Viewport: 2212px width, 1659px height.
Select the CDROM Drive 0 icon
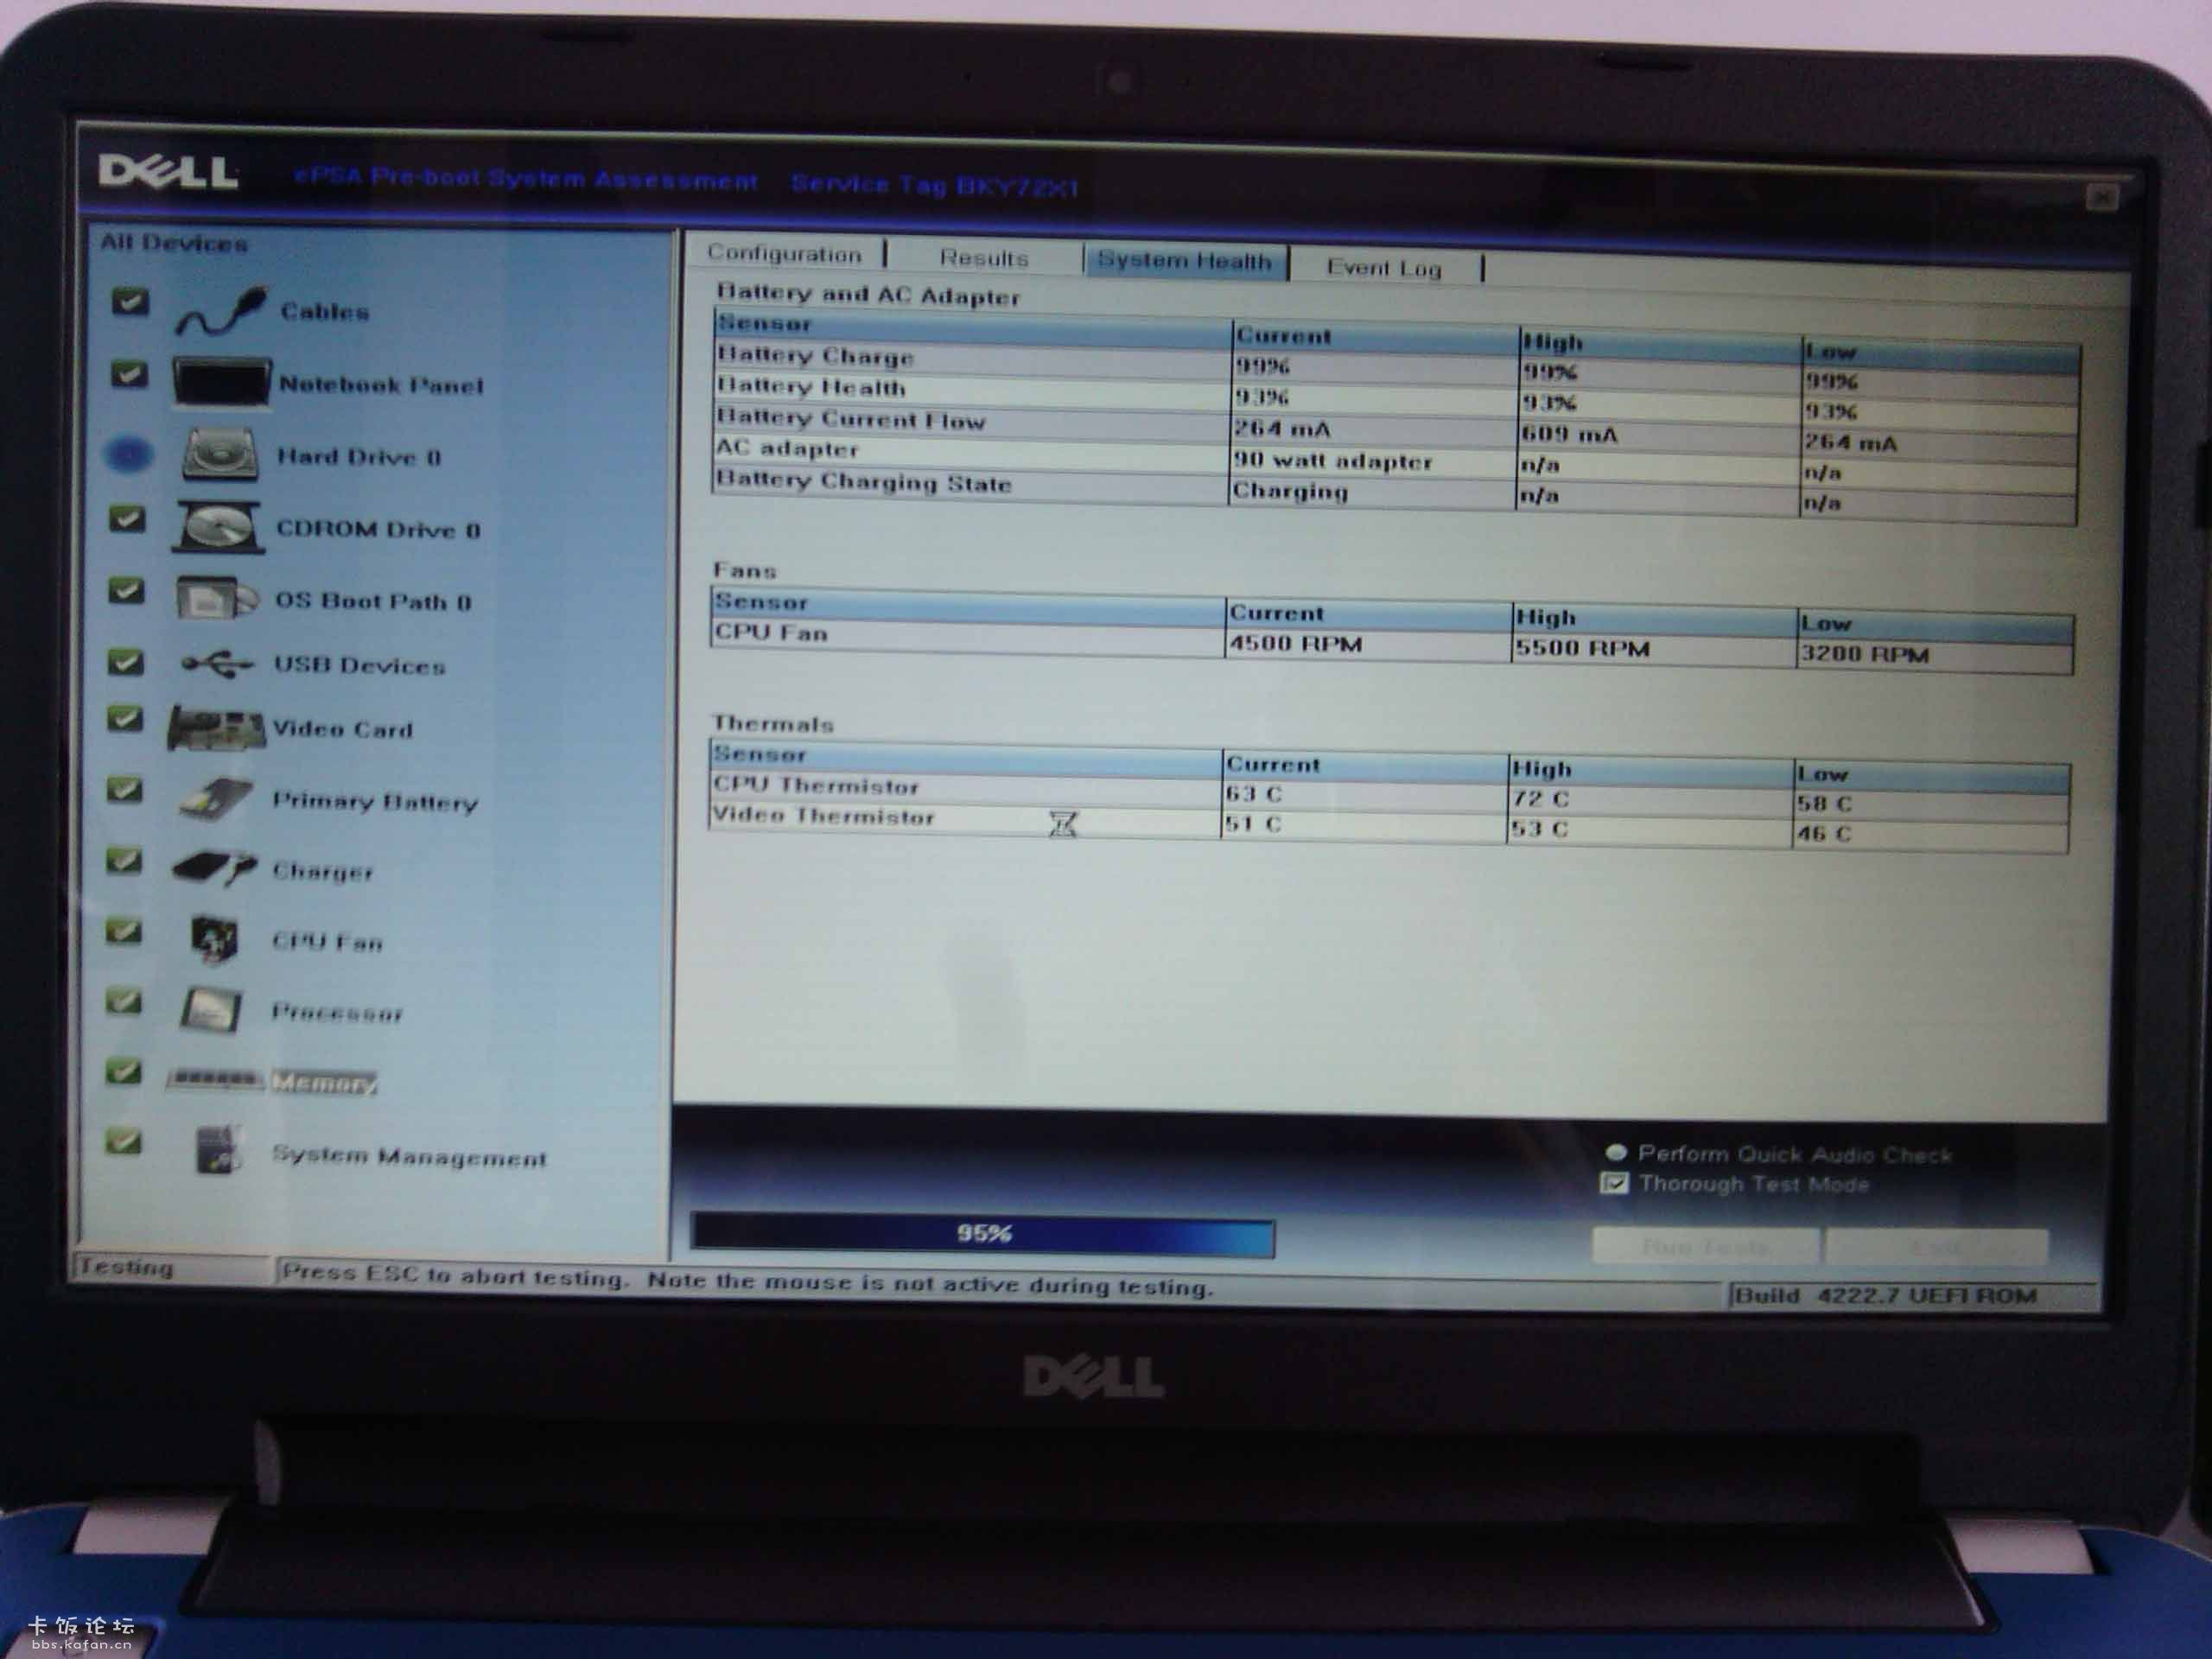coord(219,527)
